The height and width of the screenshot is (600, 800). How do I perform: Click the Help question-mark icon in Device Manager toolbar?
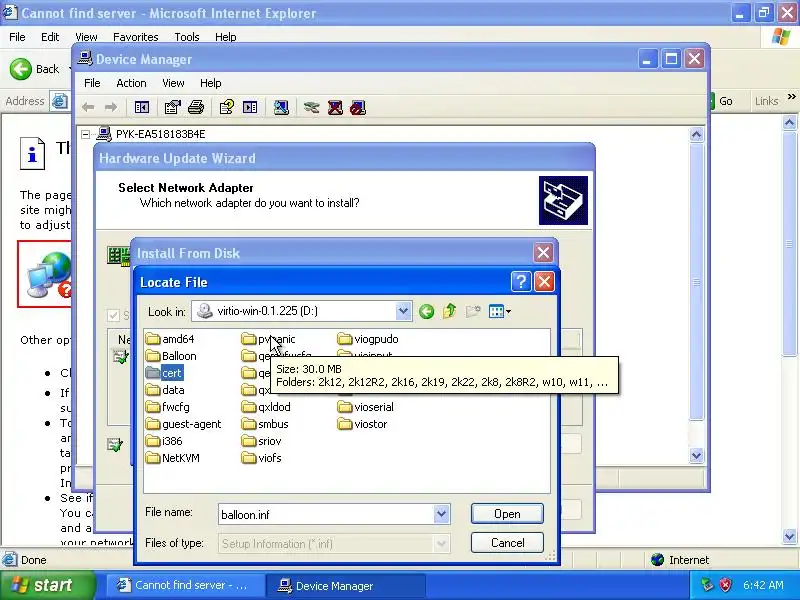point(227,107)
